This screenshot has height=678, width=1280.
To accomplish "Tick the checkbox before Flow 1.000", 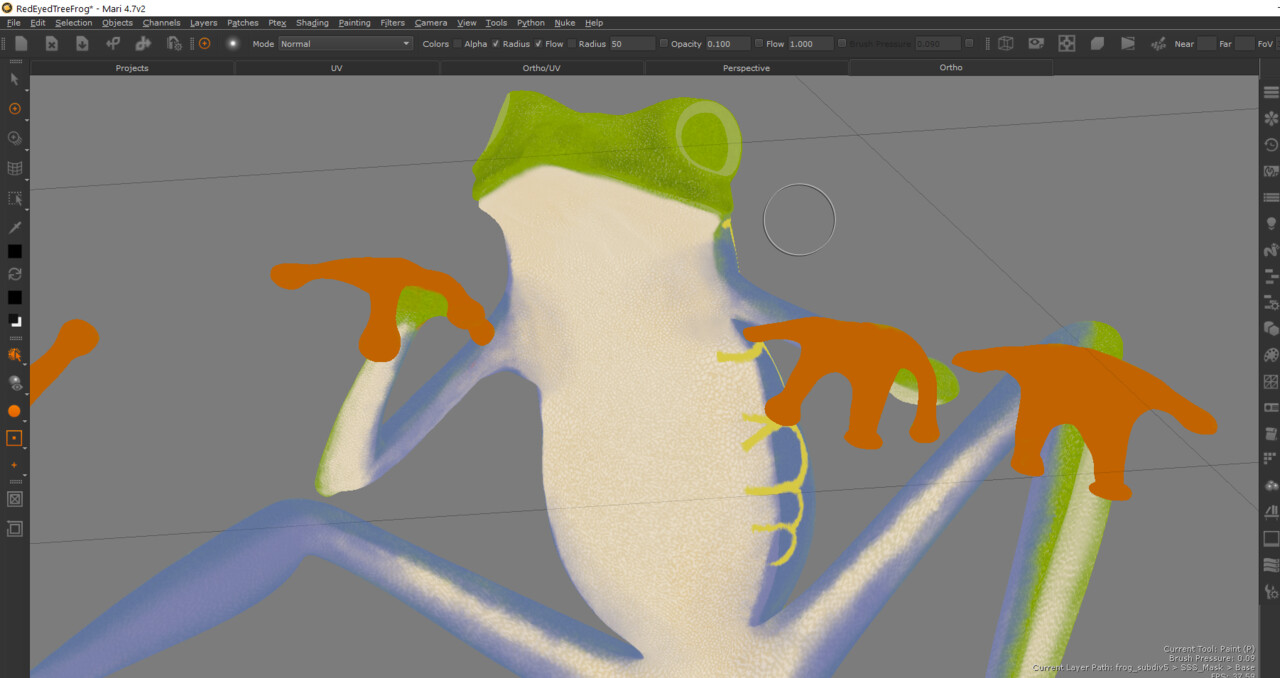I will pyautogui.click(x=759, y=44).
